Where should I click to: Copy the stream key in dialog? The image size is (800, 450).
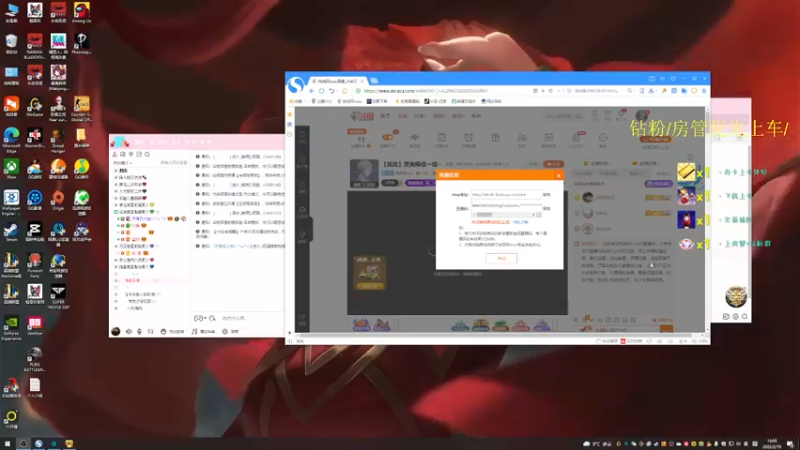(546, 209)
